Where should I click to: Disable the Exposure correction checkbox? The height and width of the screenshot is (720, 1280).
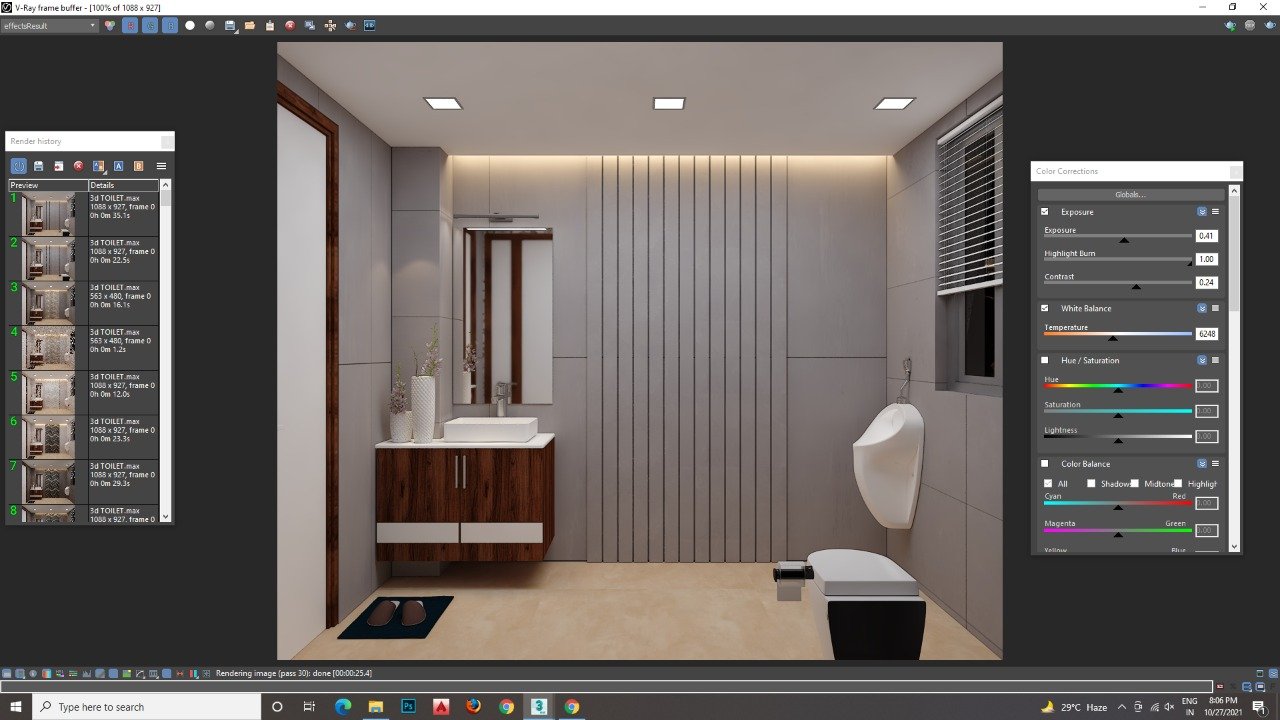coord(1045,212)
